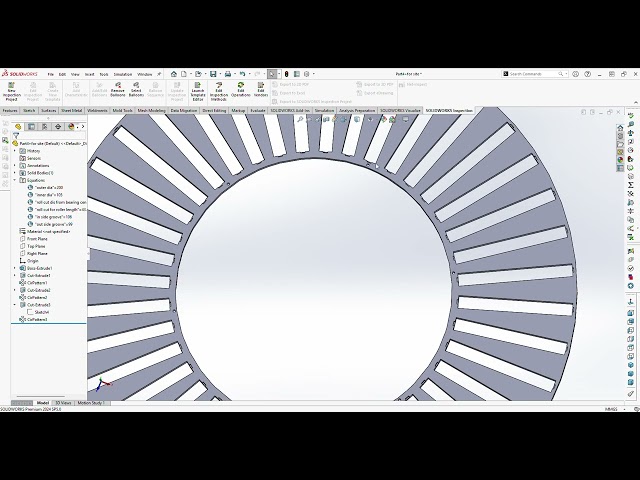The width and height of the screenshot is (640, 480).
Task: Switch to the Features ribbon tab
Action: (x=10, y=111)
